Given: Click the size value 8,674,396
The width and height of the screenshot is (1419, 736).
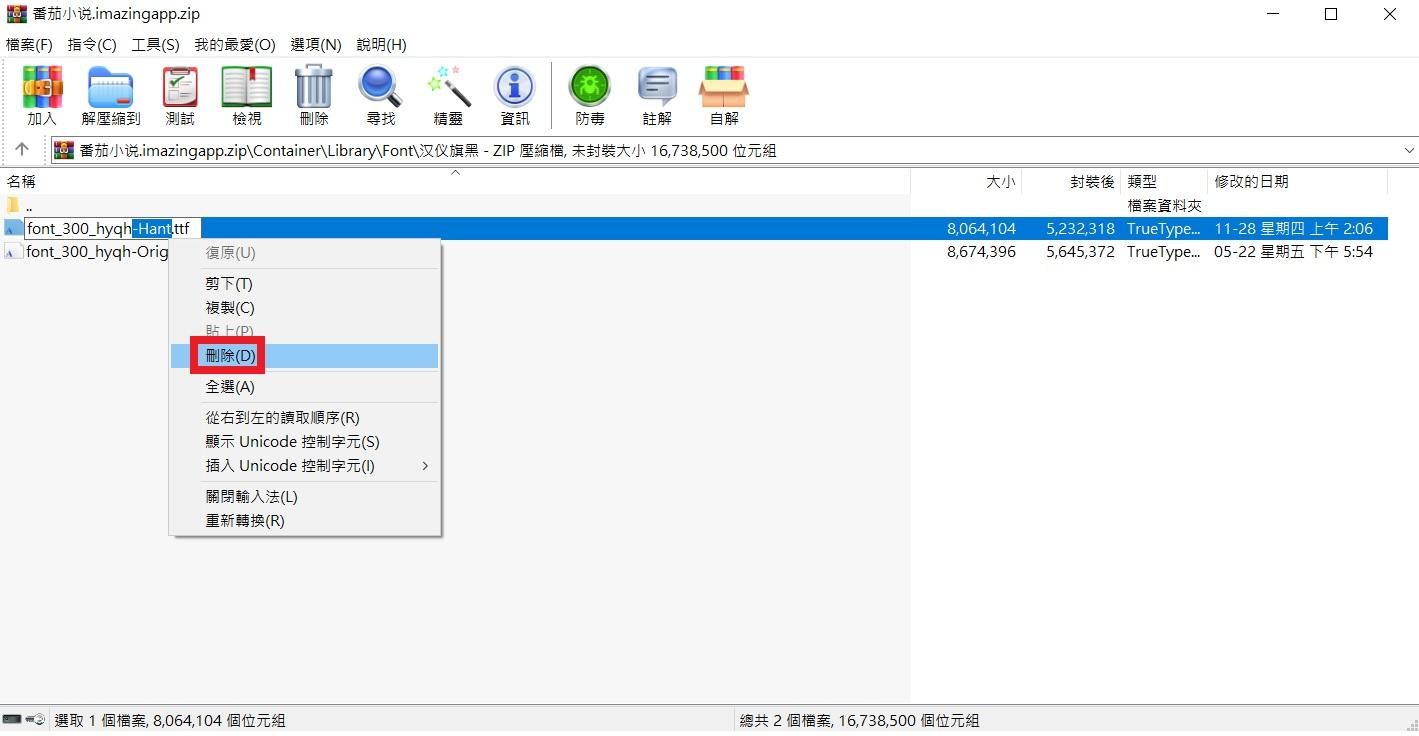Looking at the screenshot, I should 981,252.
